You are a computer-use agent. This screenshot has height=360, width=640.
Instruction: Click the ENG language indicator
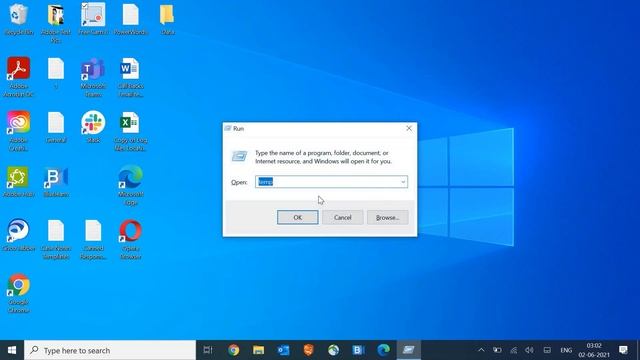566,350
